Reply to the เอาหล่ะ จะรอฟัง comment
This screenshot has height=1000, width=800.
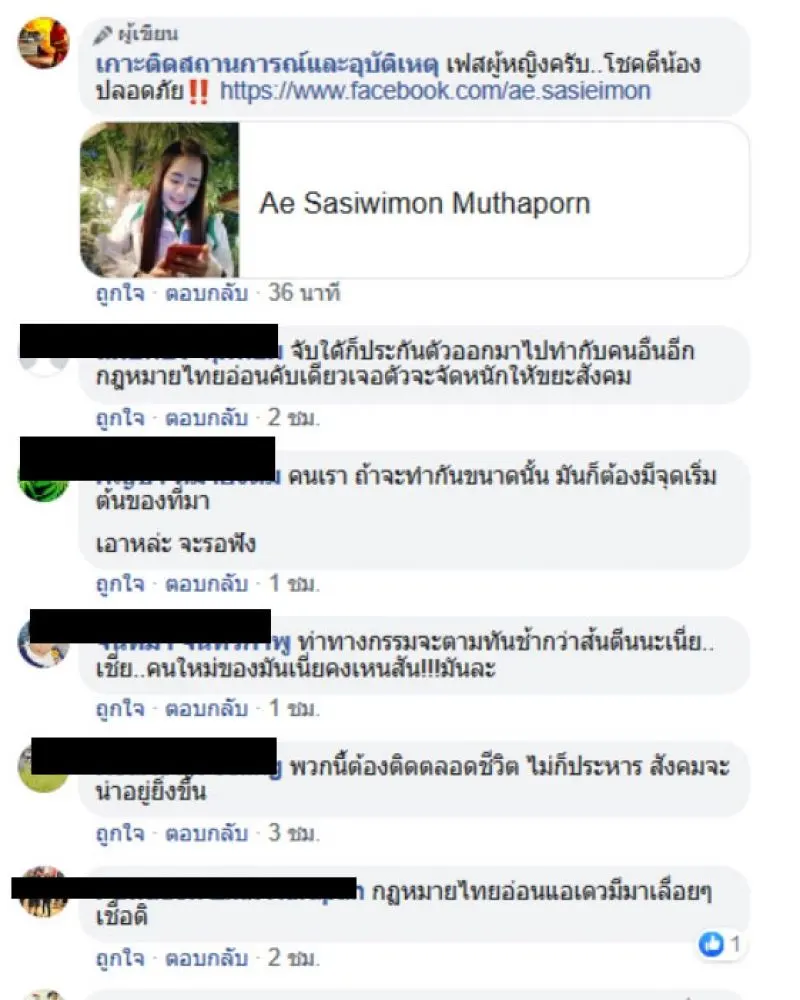click(x=206, y=584)
